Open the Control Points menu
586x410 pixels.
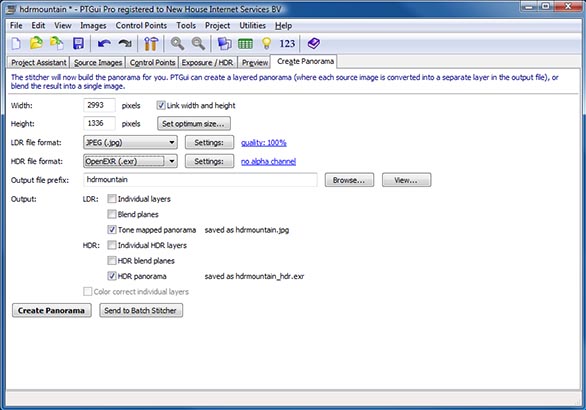141,25
